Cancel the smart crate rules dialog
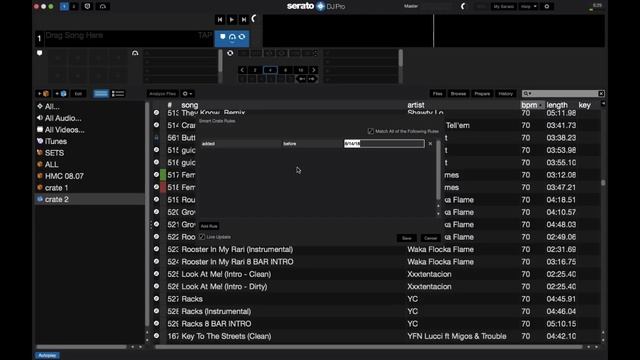Screen dimensions: 640x360 (x=430, y=238)
